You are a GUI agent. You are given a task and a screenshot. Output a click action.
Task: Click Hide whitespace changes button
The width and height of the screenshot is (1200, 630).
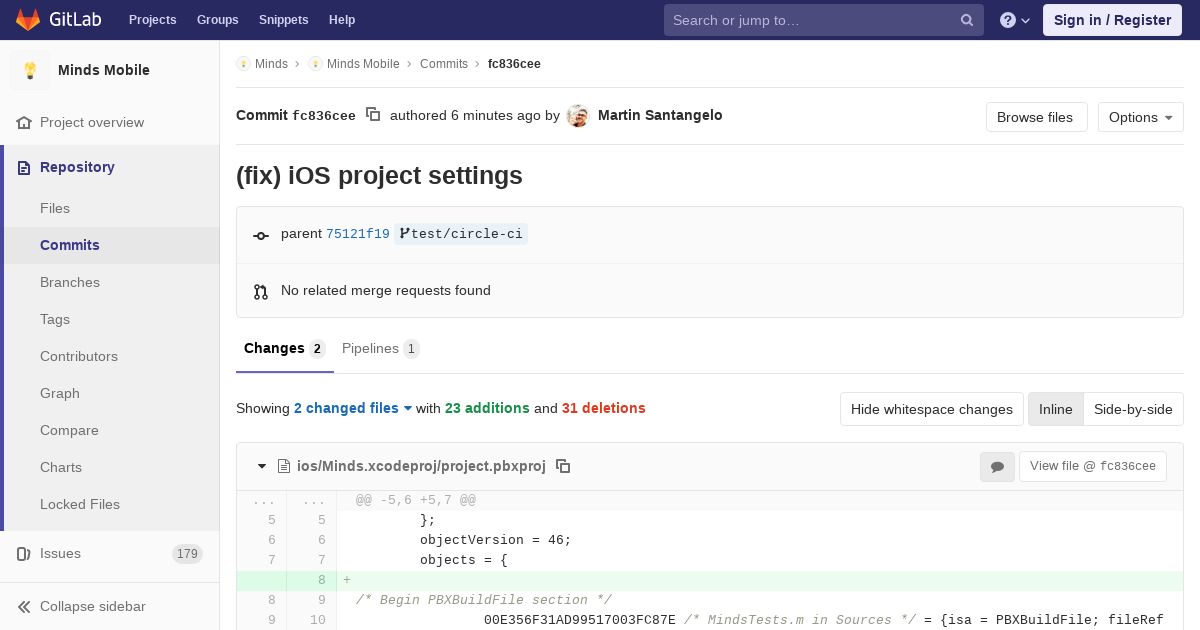click(x=932, y=409)
